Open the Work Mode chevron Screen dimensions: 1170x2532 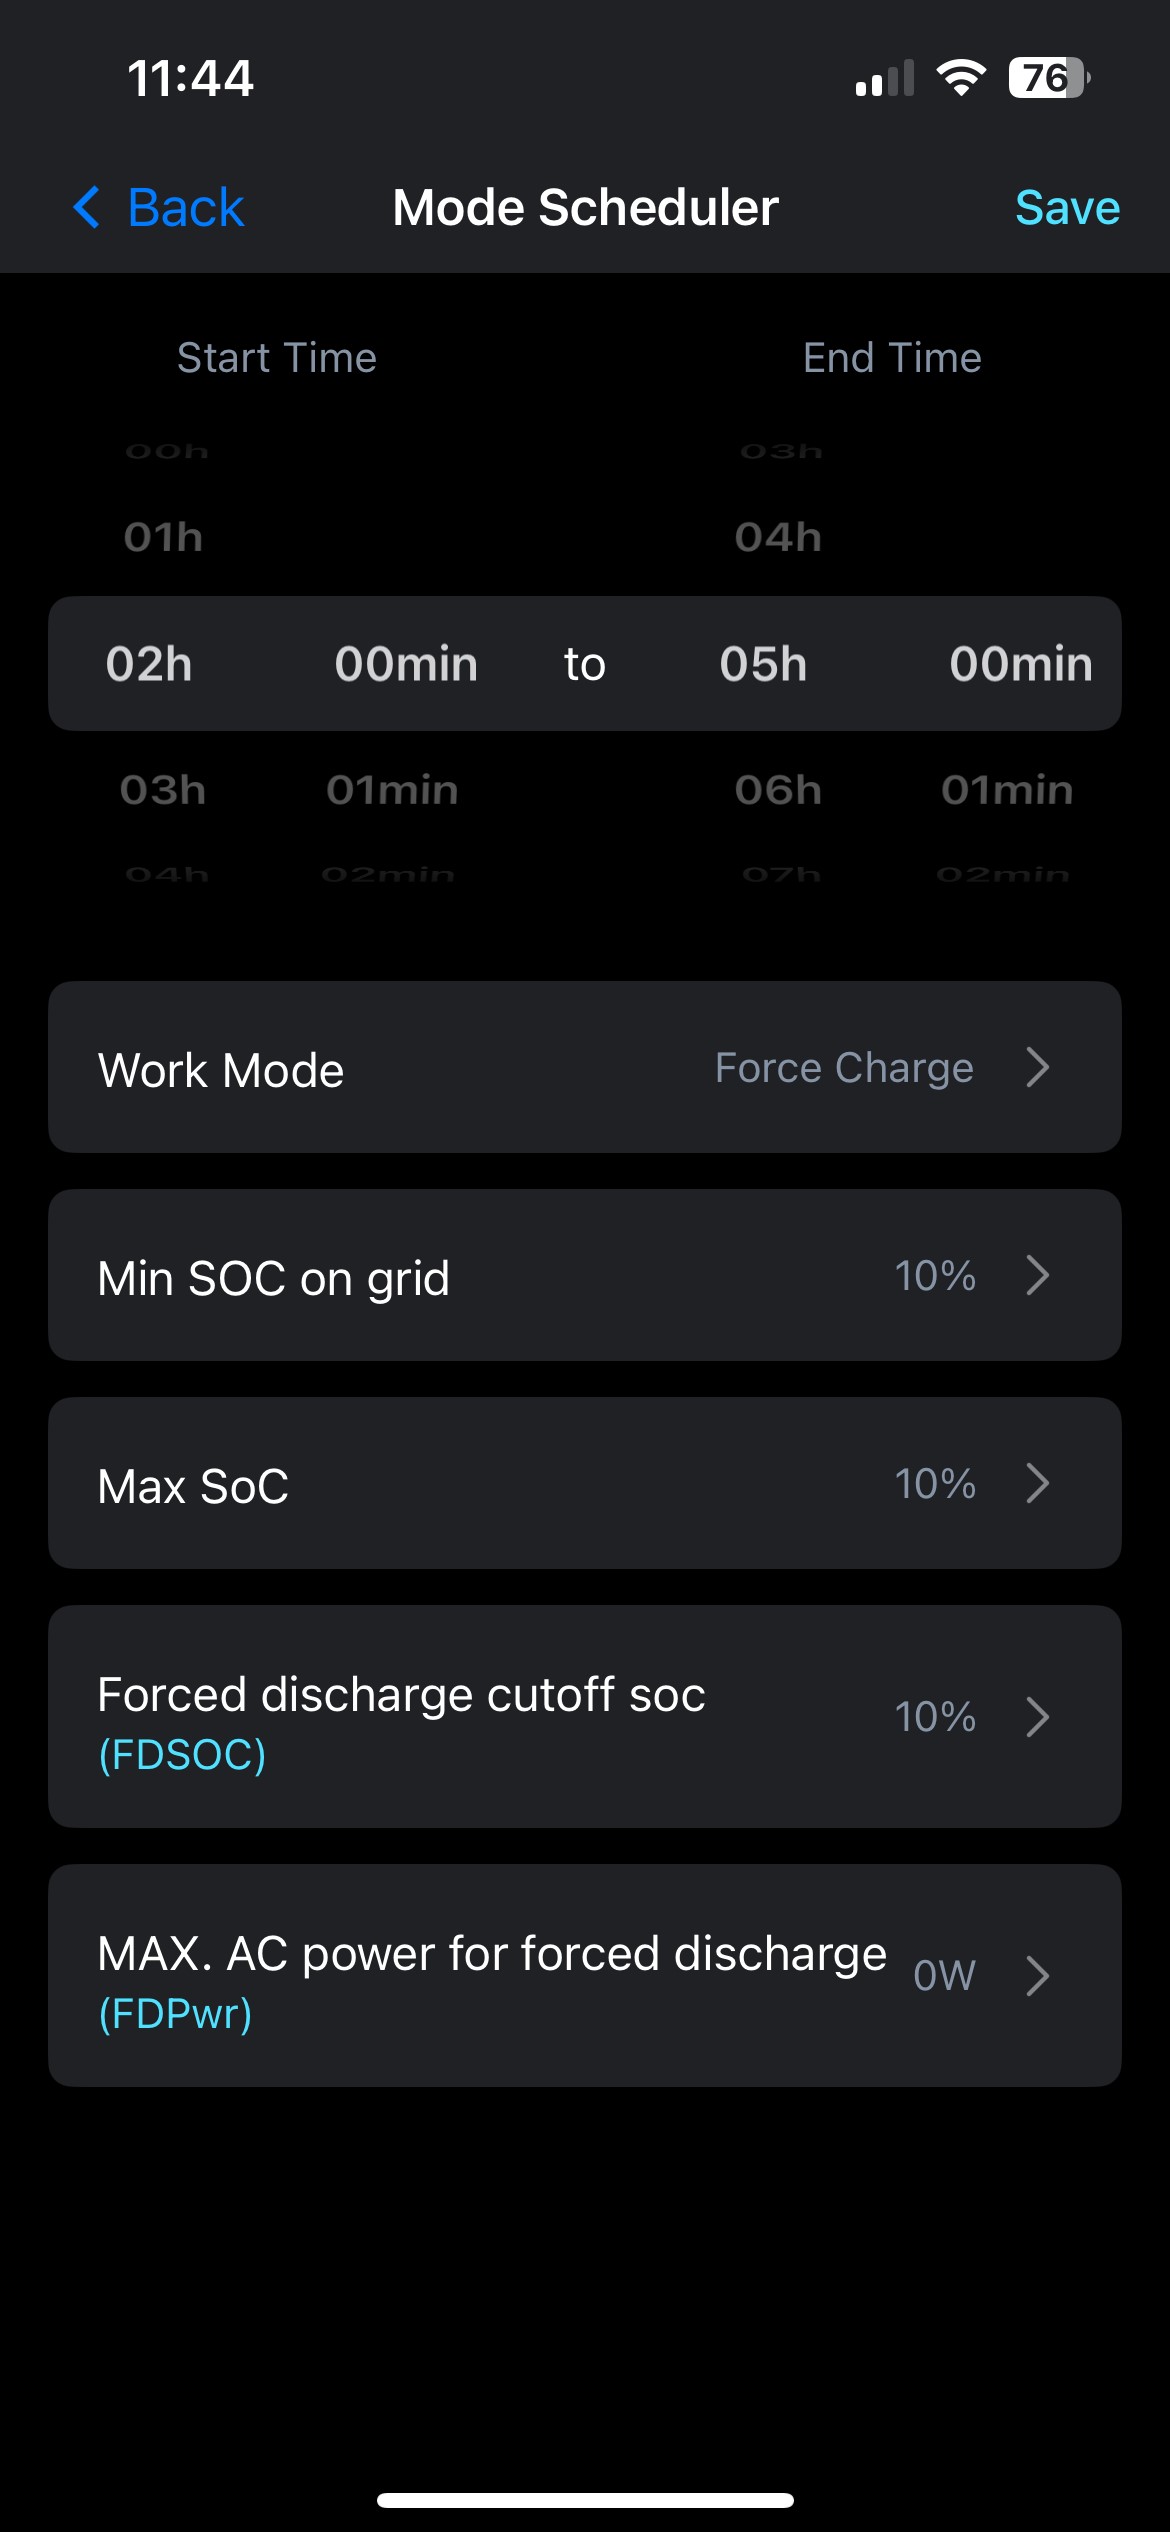coord(1038,1067)
